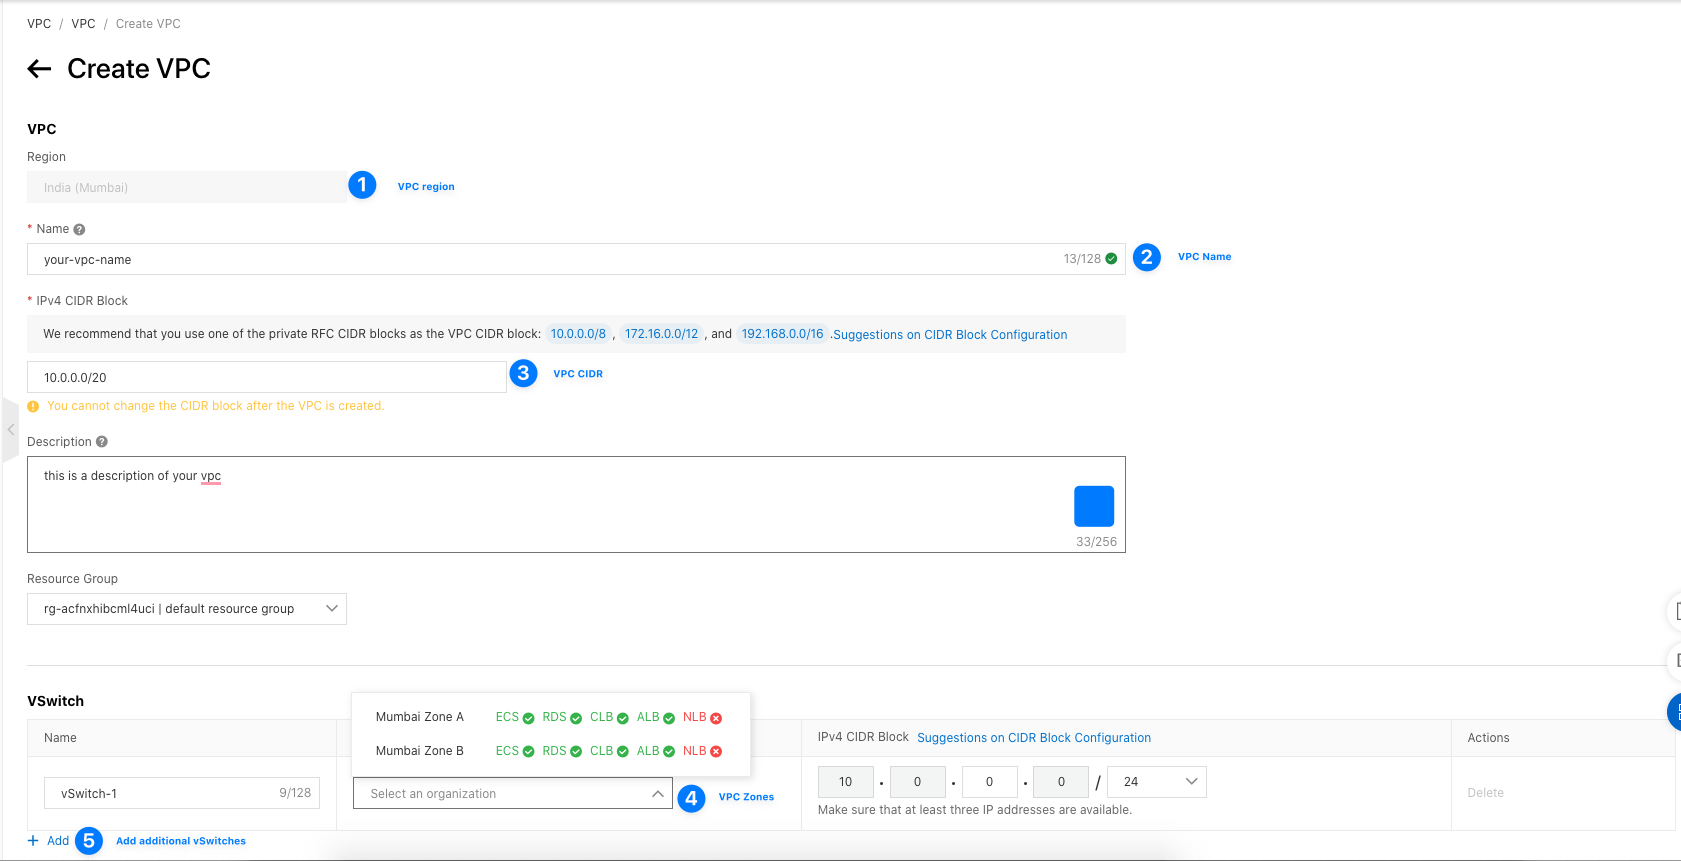Click the collapse sidebar arrow on left edge
This screenshot has height=861, width=1681.
point(11,430)
